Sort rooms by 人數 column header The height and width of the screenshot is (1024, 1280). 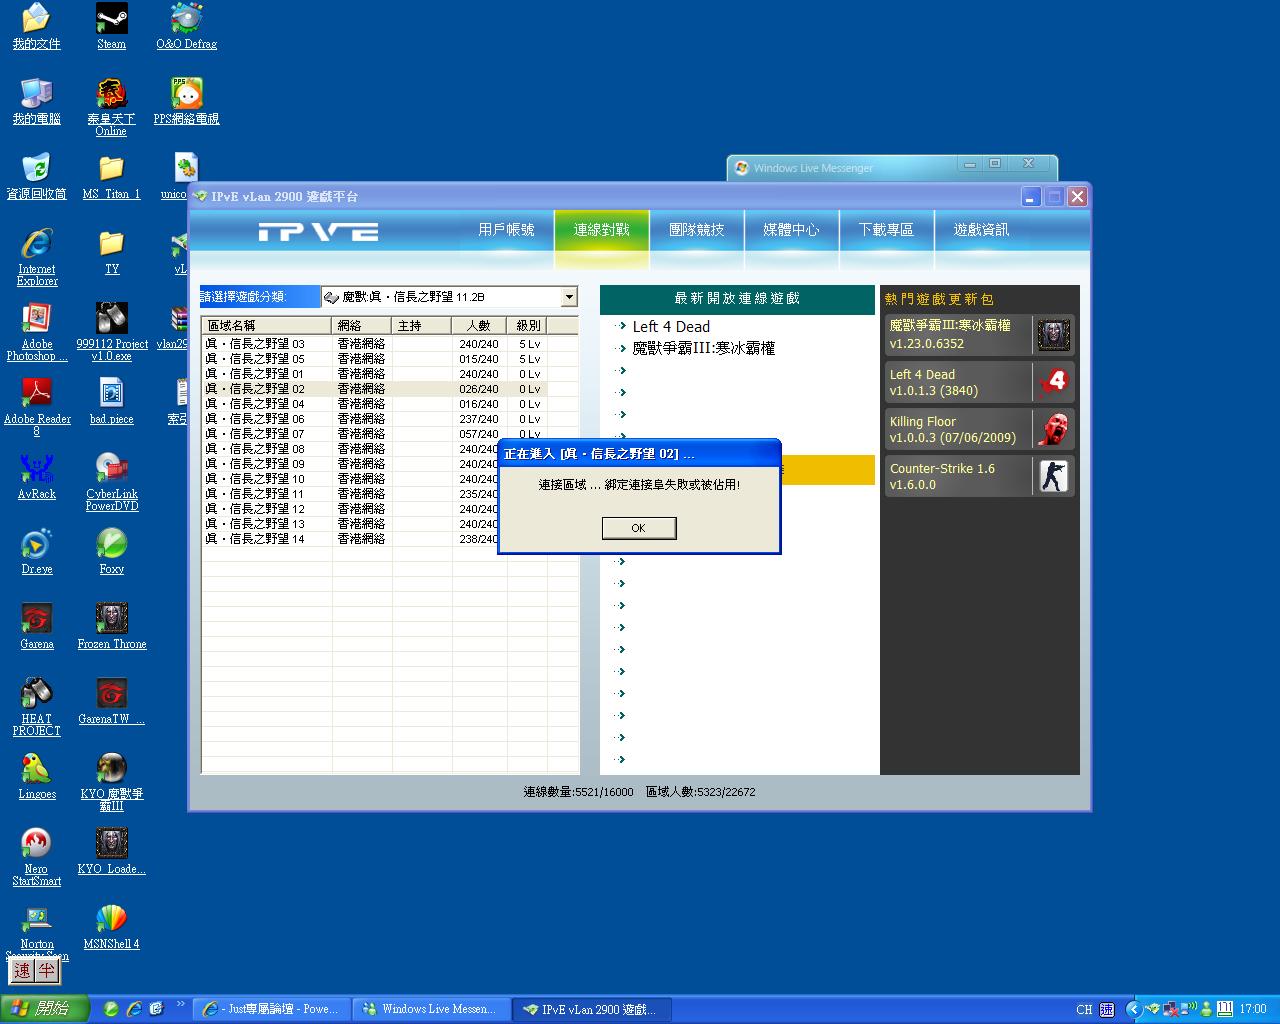478,326
